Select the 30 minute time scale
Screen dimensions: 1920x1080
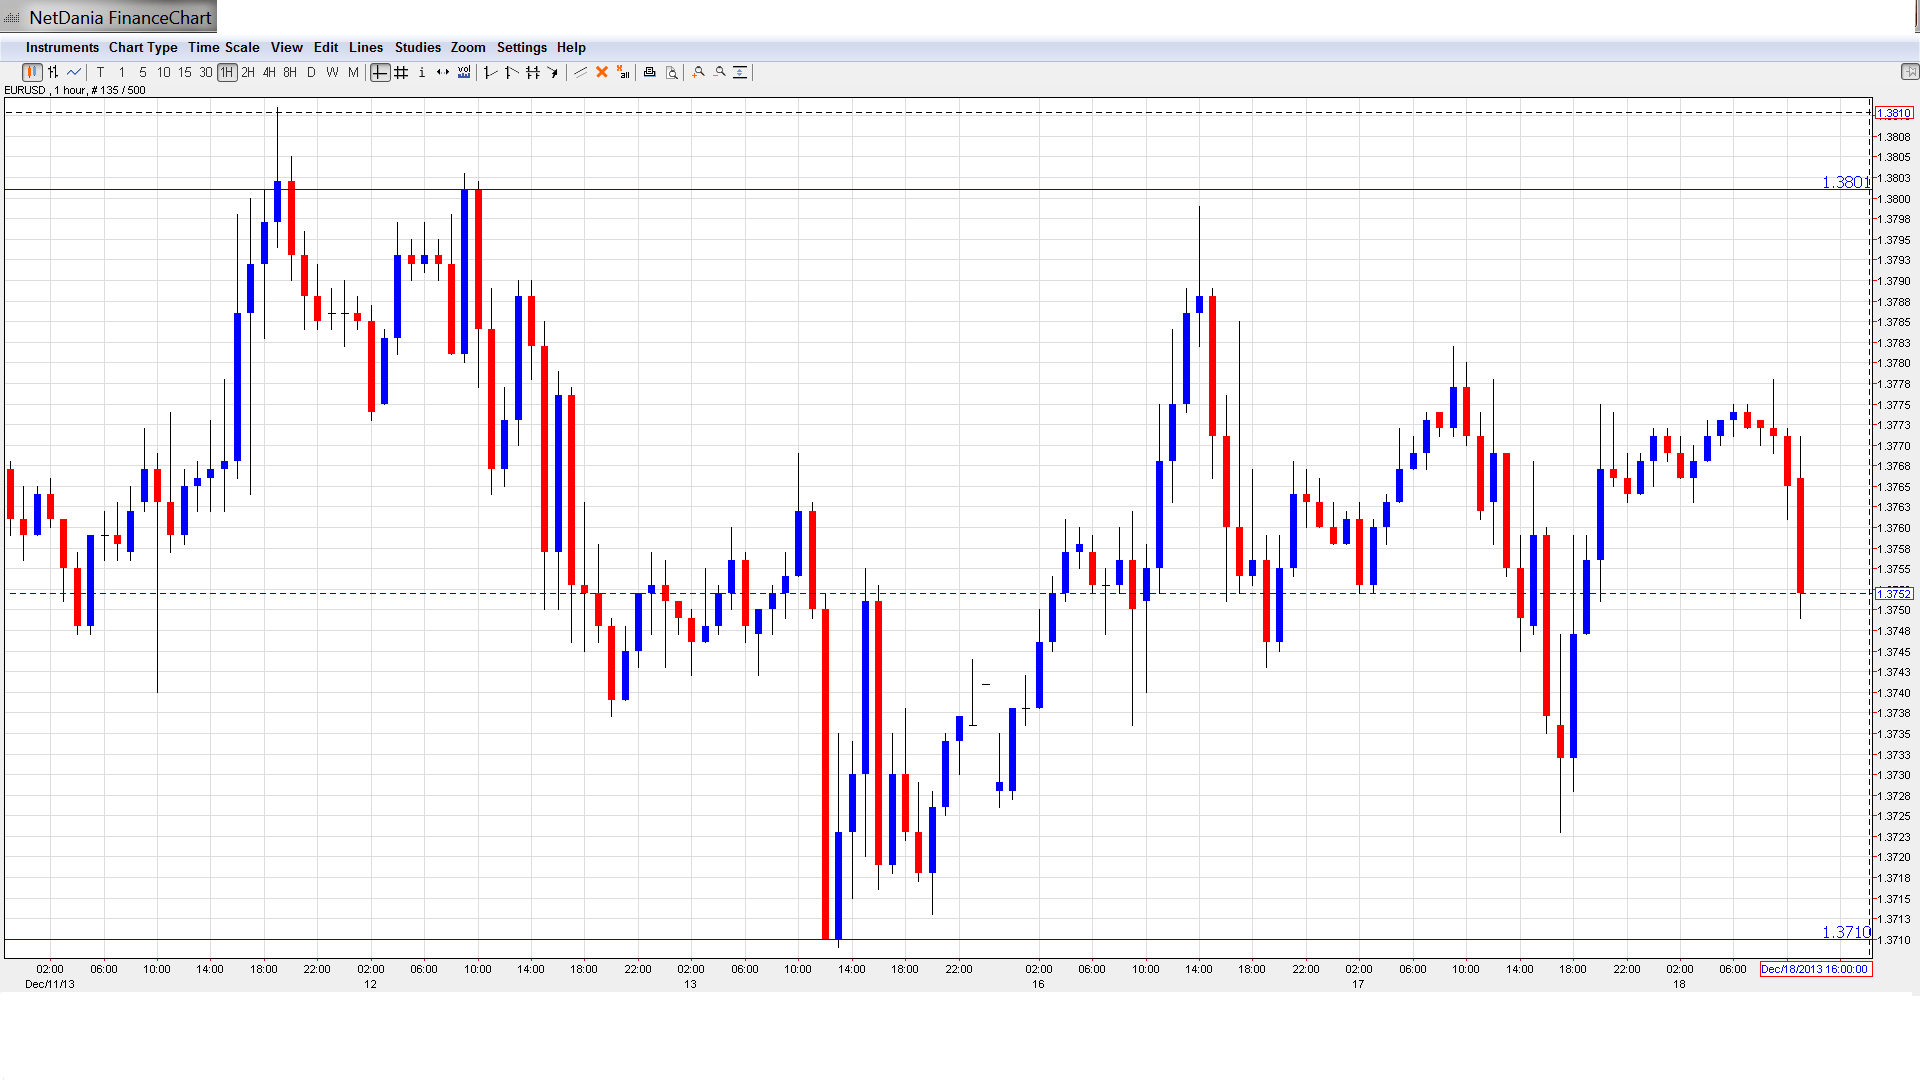pyautogui.click(x=206, y=72)
